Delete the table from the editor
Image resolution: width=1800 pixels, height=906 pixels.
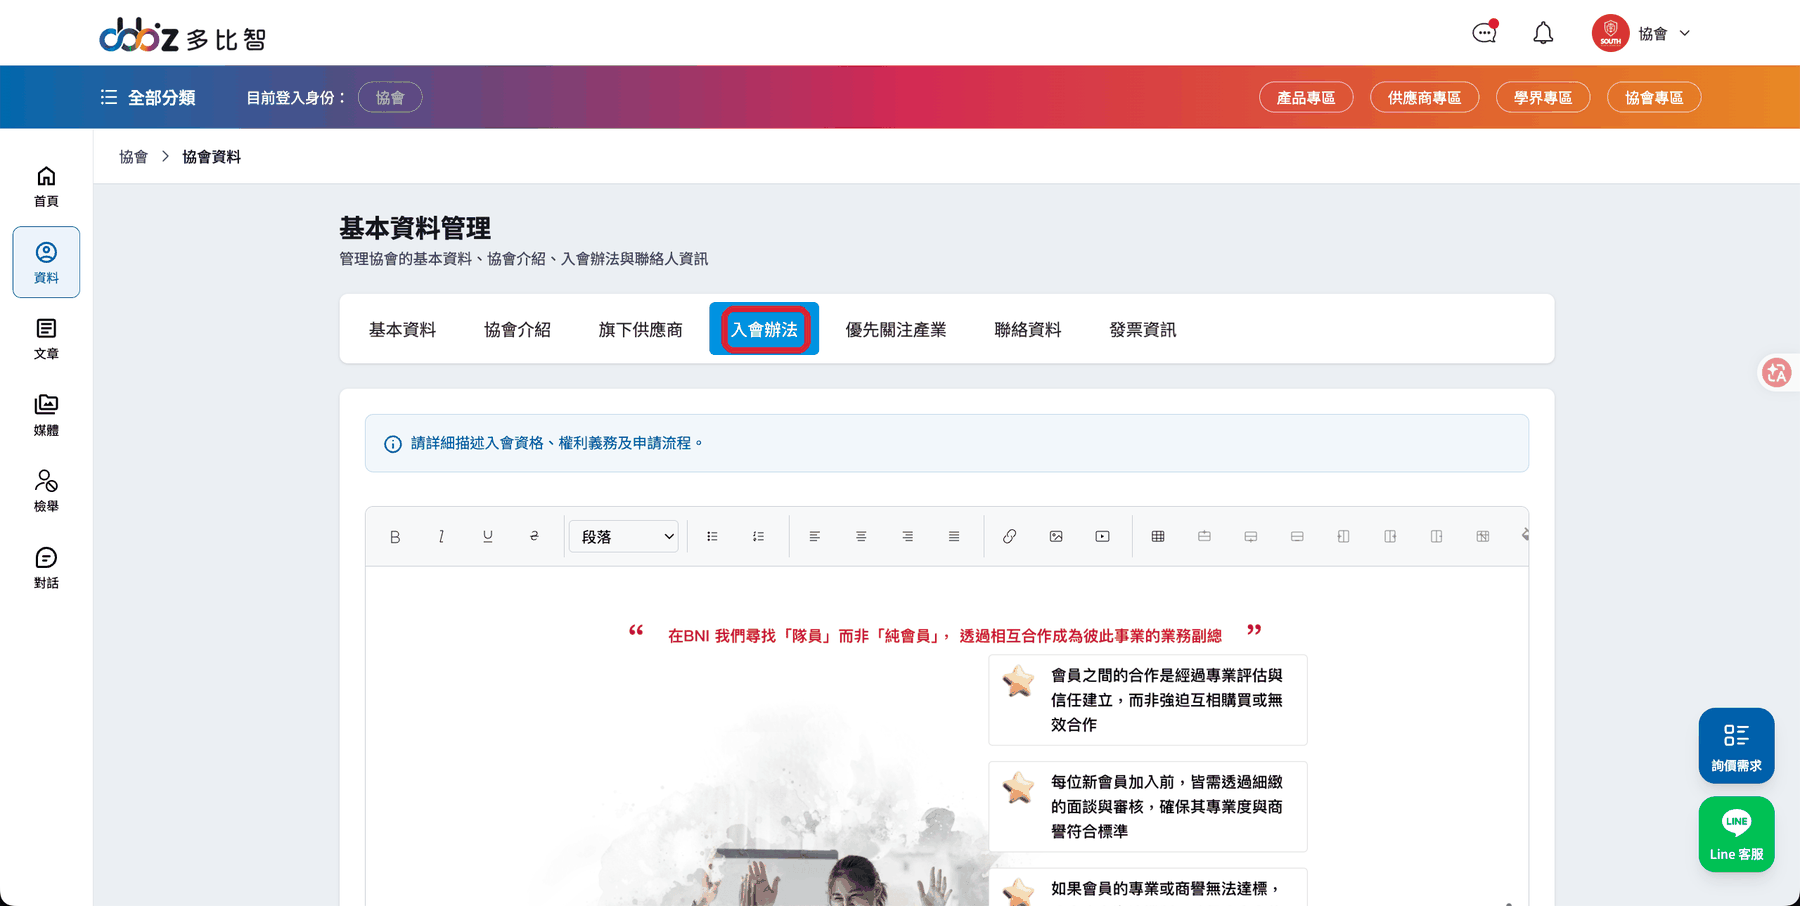coord(1483,537)
